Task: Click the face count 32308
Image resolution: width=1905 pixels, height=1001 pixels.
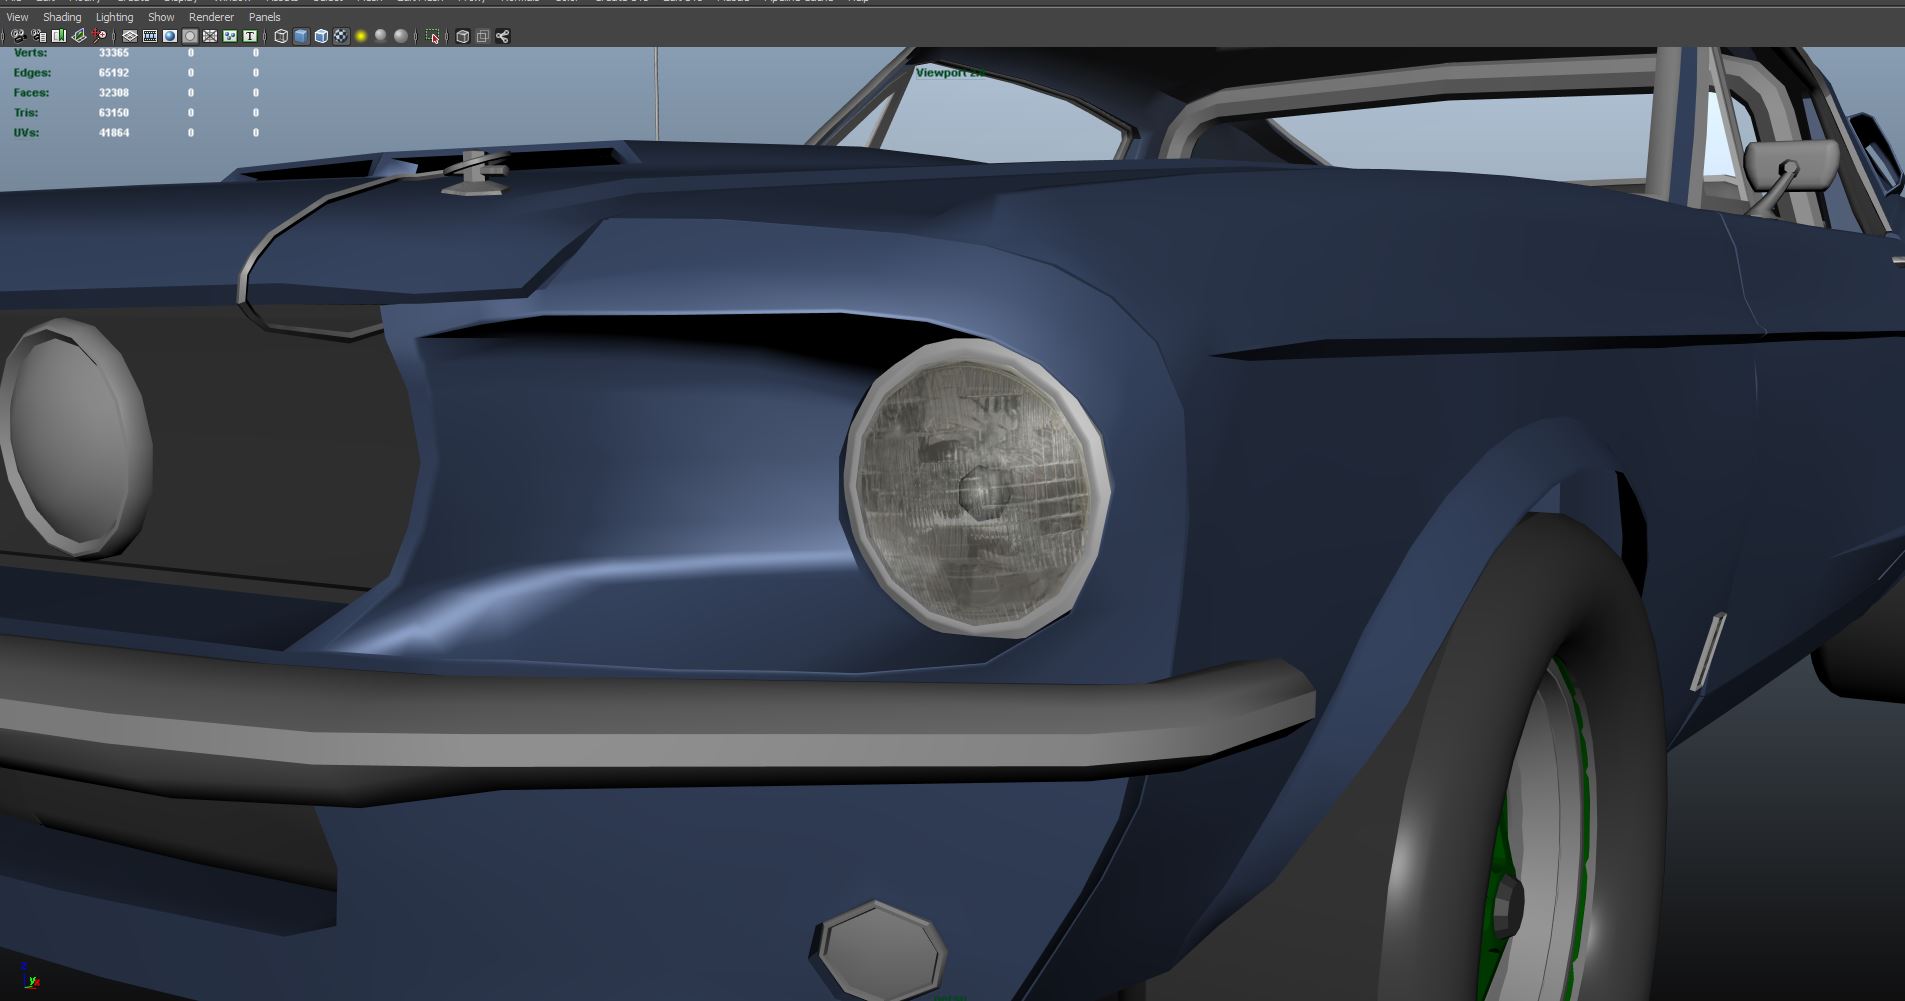Action: tap(114, 93)
